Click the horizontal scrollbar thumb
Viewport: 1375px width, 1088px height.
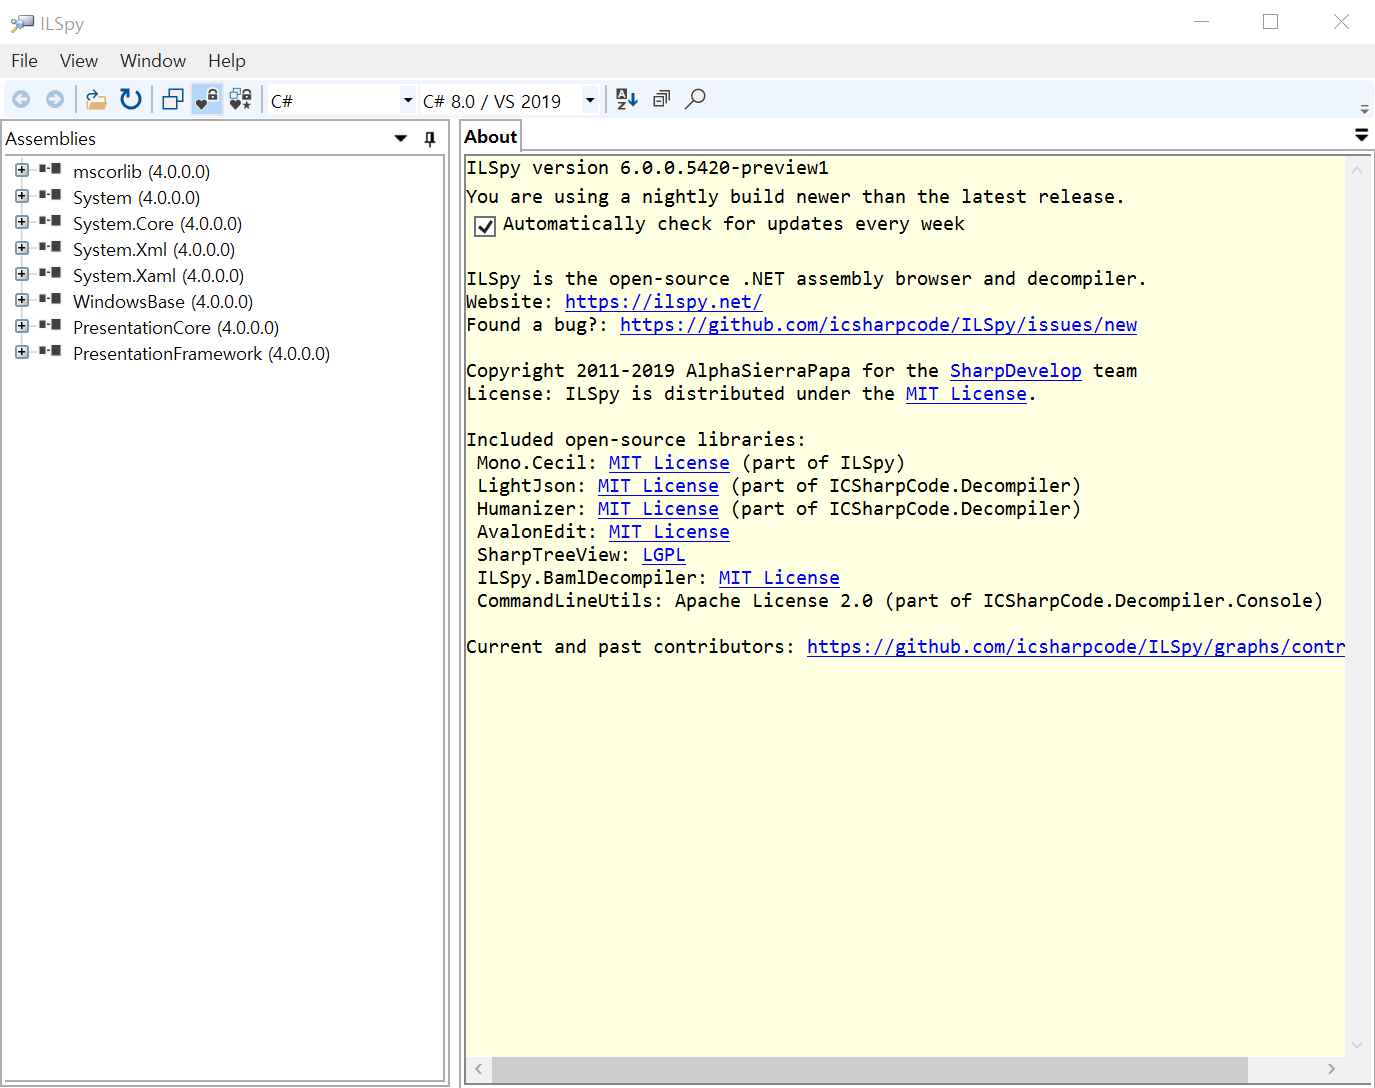[869, 1069]
